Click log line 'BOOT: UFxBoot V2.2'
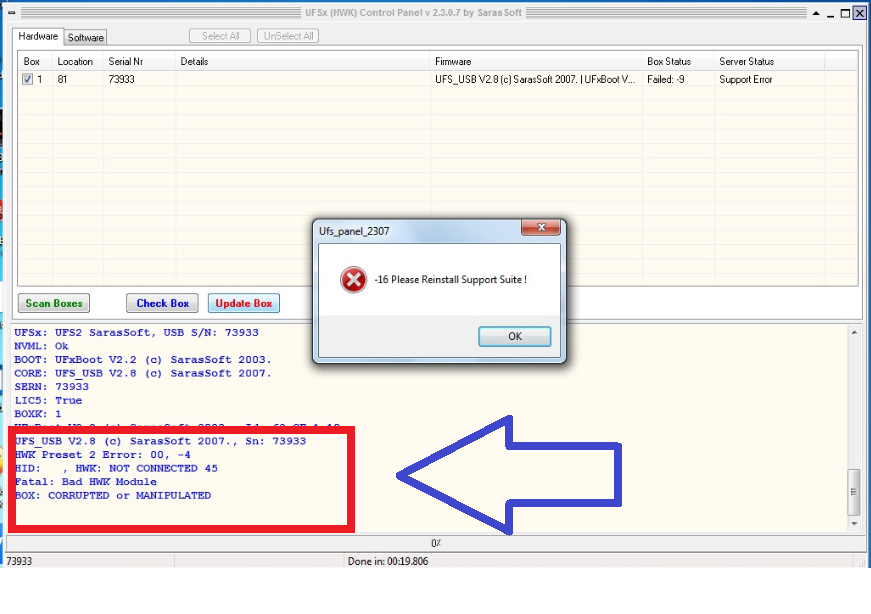The width and height of the screenshot is (871, 614). (x=143, y=360)
